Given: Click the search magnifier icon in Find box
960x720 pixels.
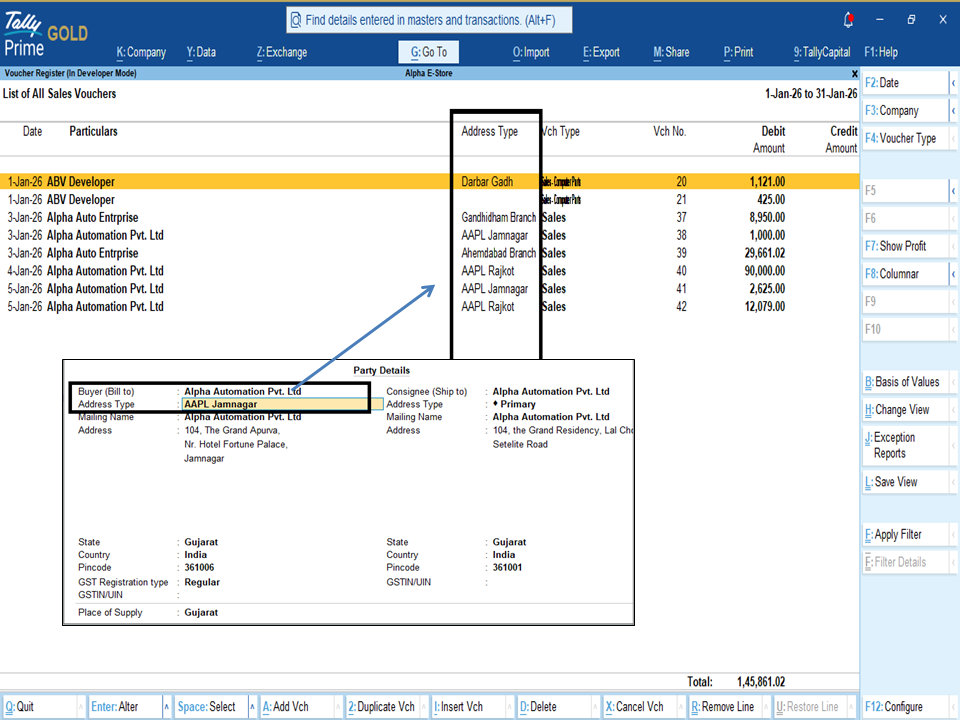Looking at the screenshot, I should 296,20.
